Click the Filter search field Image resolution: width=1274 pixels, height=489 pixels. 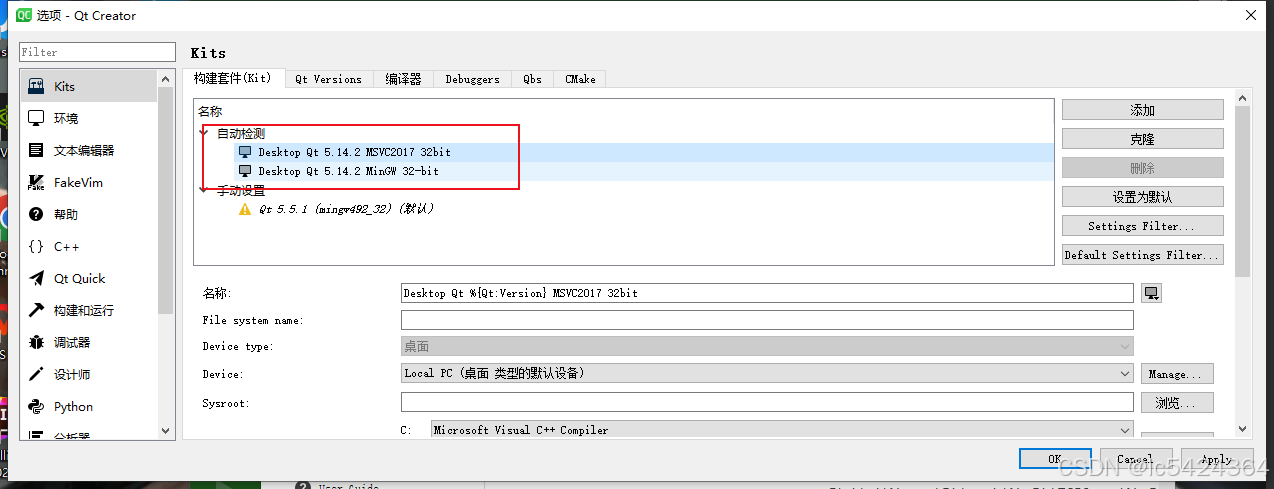97,52
